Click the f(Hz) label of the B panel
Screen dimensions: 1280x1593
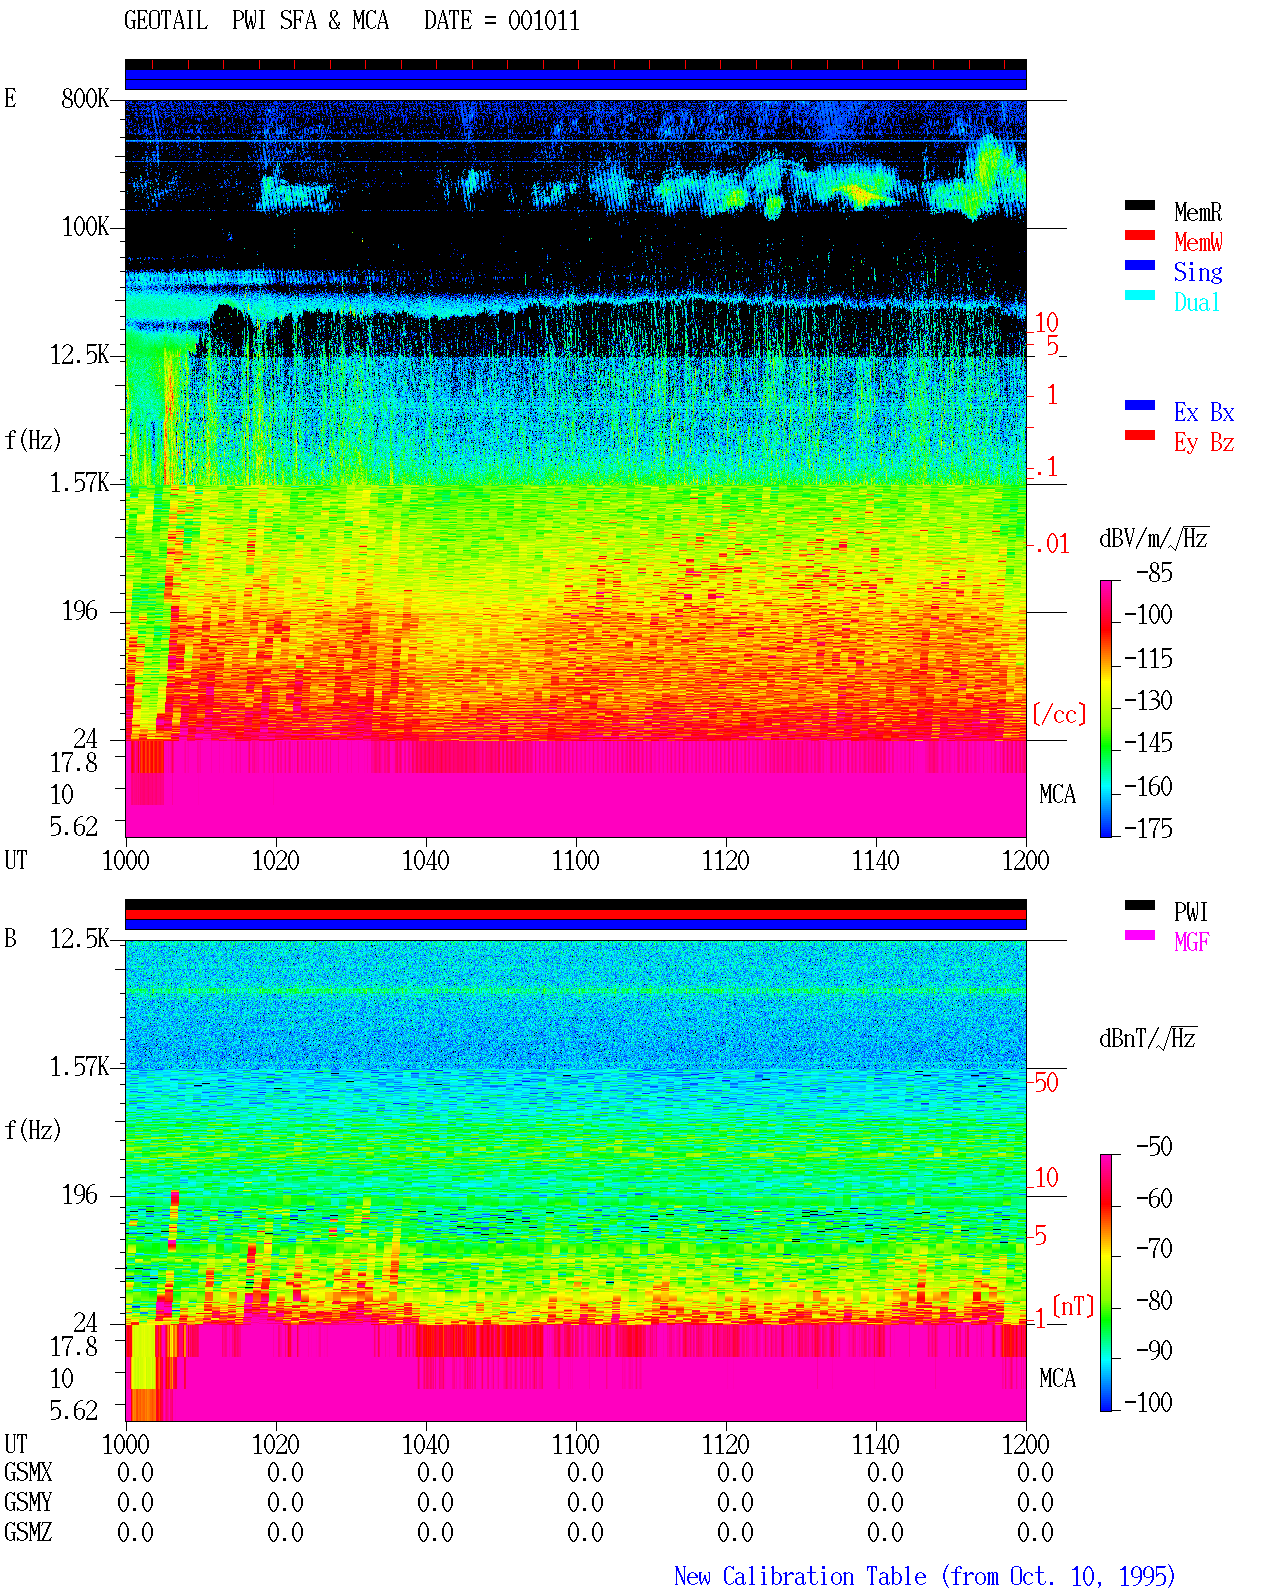33,1130
